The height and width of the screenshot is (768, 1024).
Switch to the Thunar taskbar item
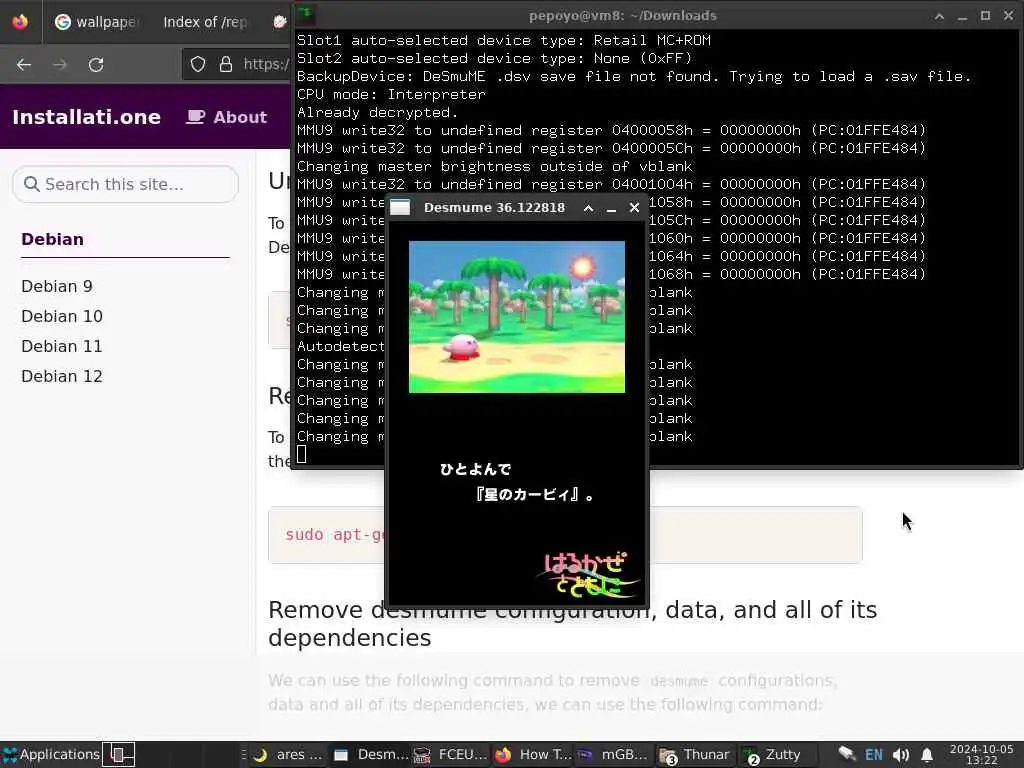[x=695, y=755]
